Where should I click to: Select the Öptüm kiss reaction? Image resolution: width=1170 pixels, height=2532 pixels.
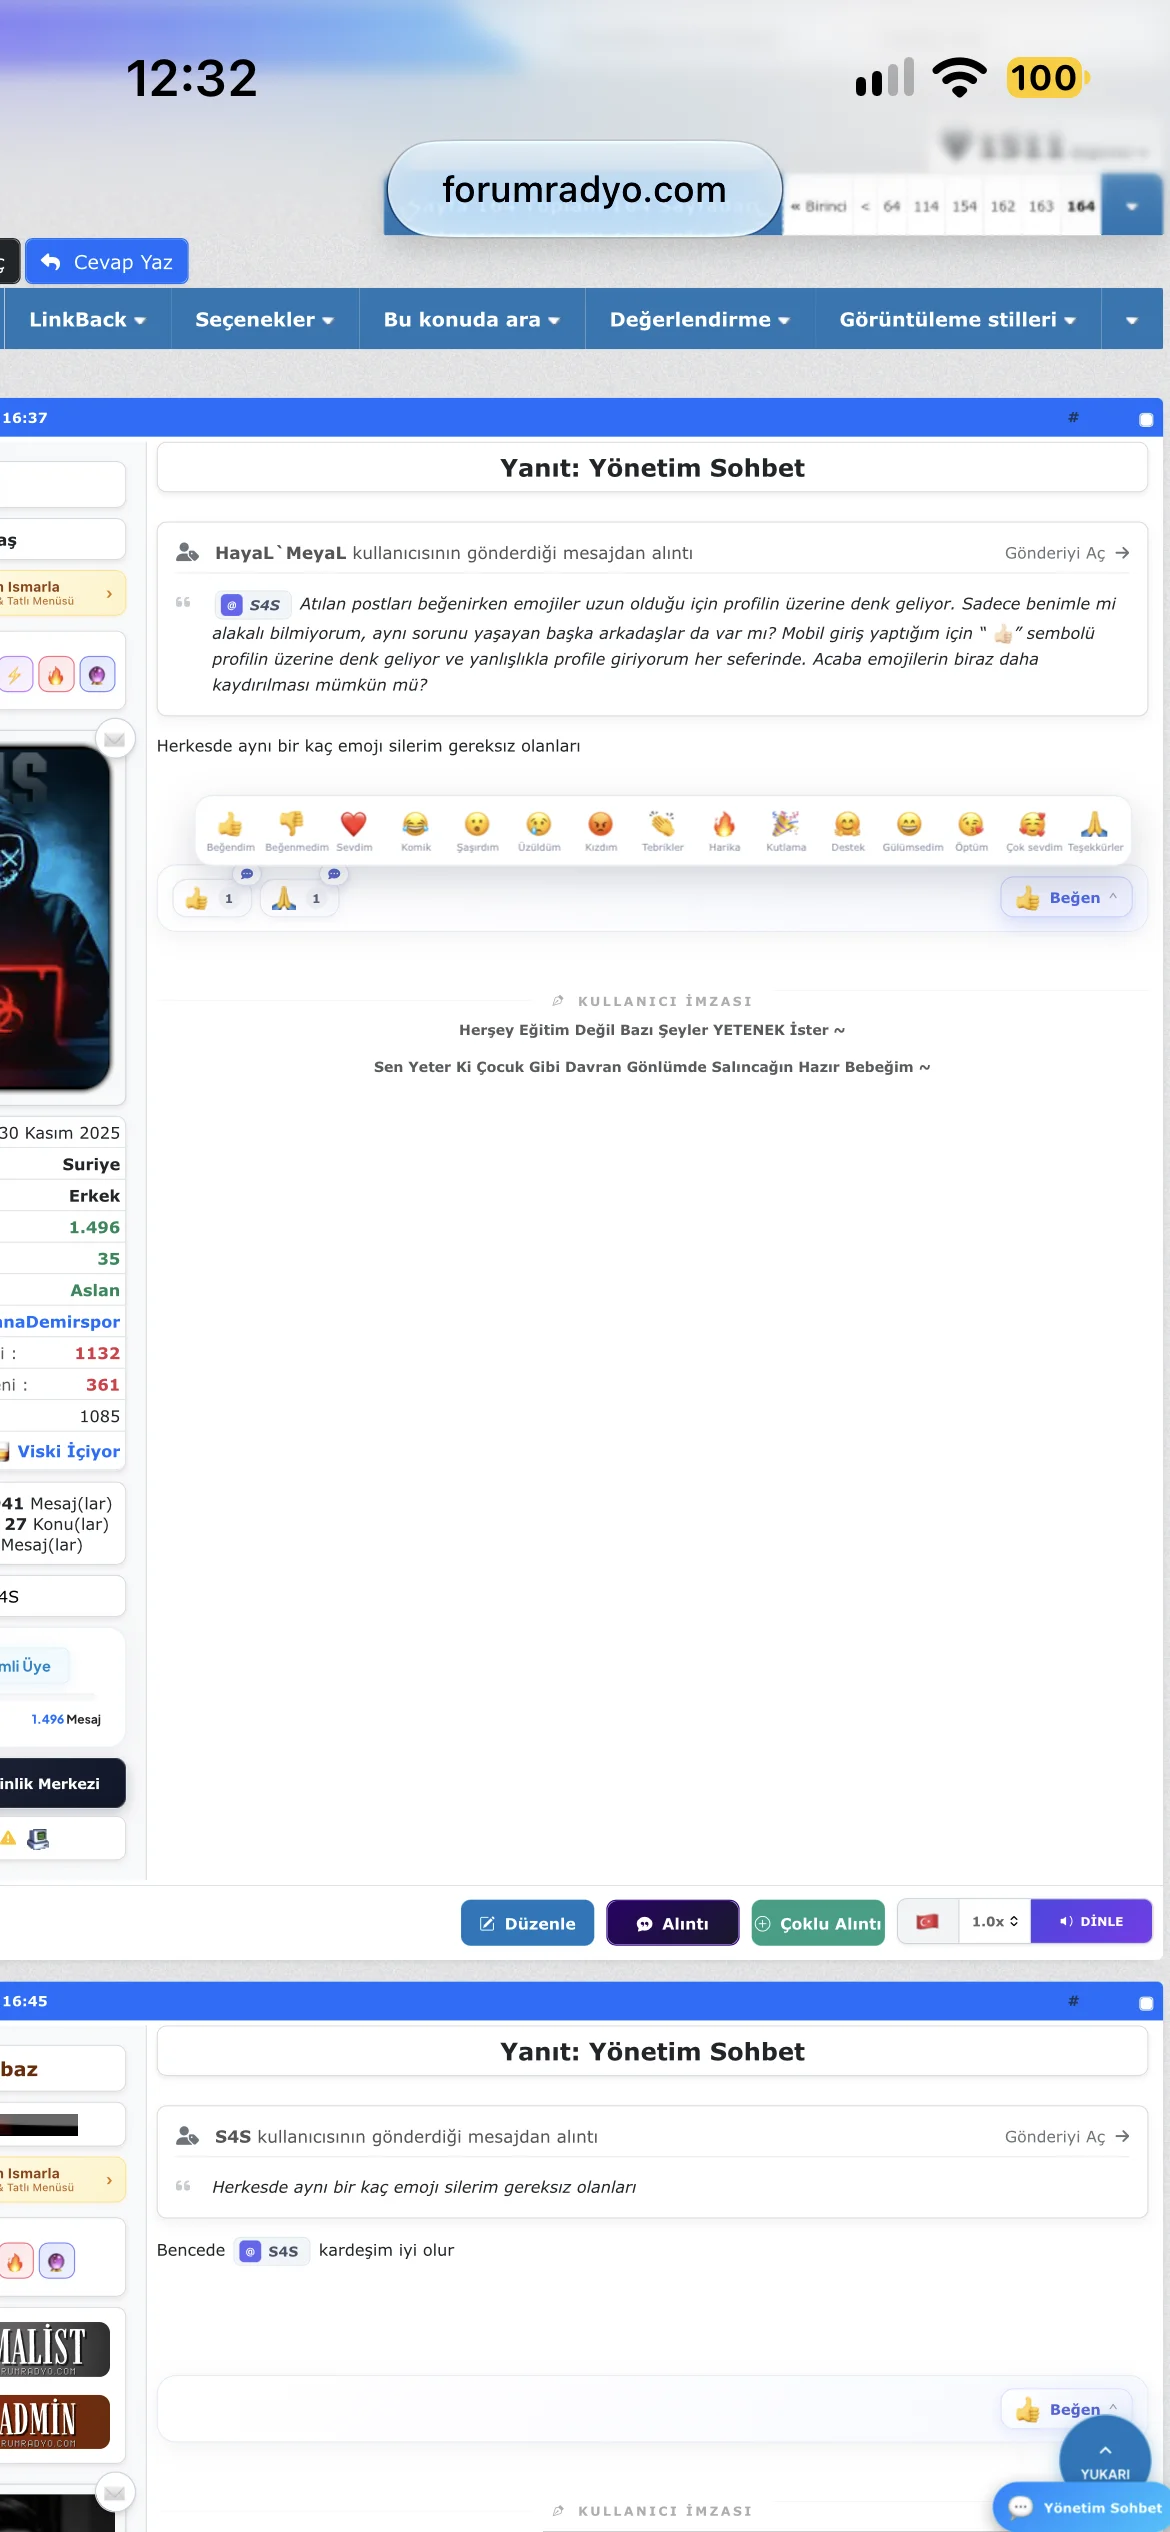pos(971,830)
